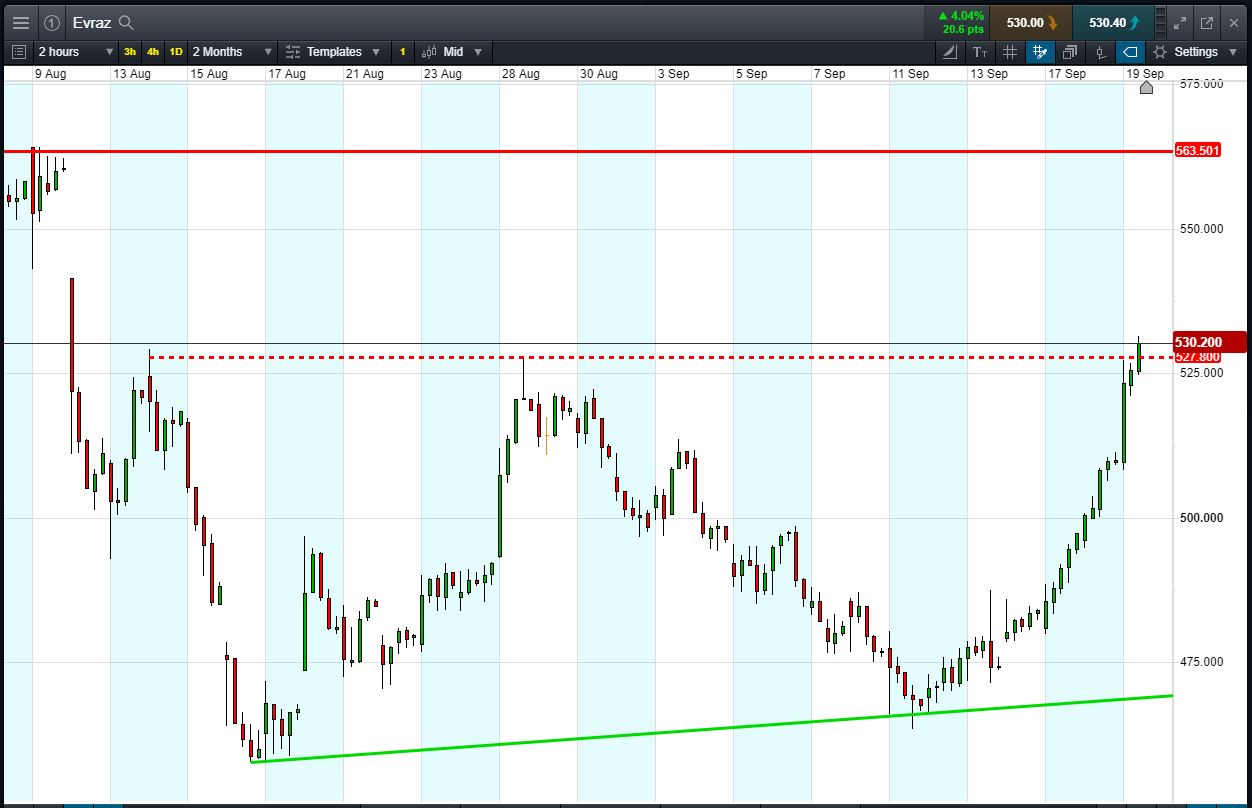Maximize the chart with expand arrows icon
The height and width of the screenshot is (808, 1252).
(x=1180, y=22)
